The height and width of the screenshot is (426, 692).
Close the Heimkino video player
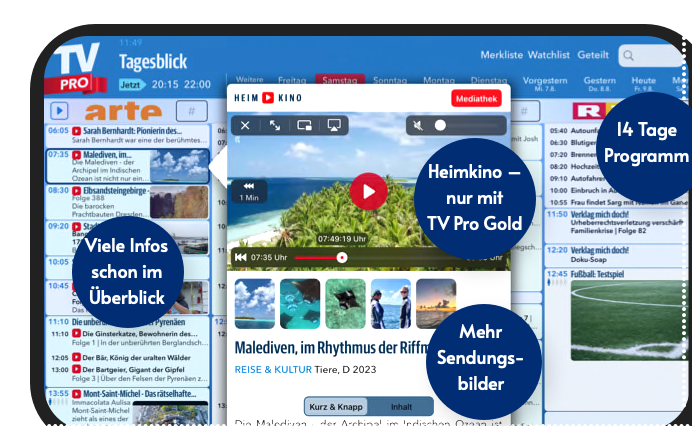click(245, 126)
